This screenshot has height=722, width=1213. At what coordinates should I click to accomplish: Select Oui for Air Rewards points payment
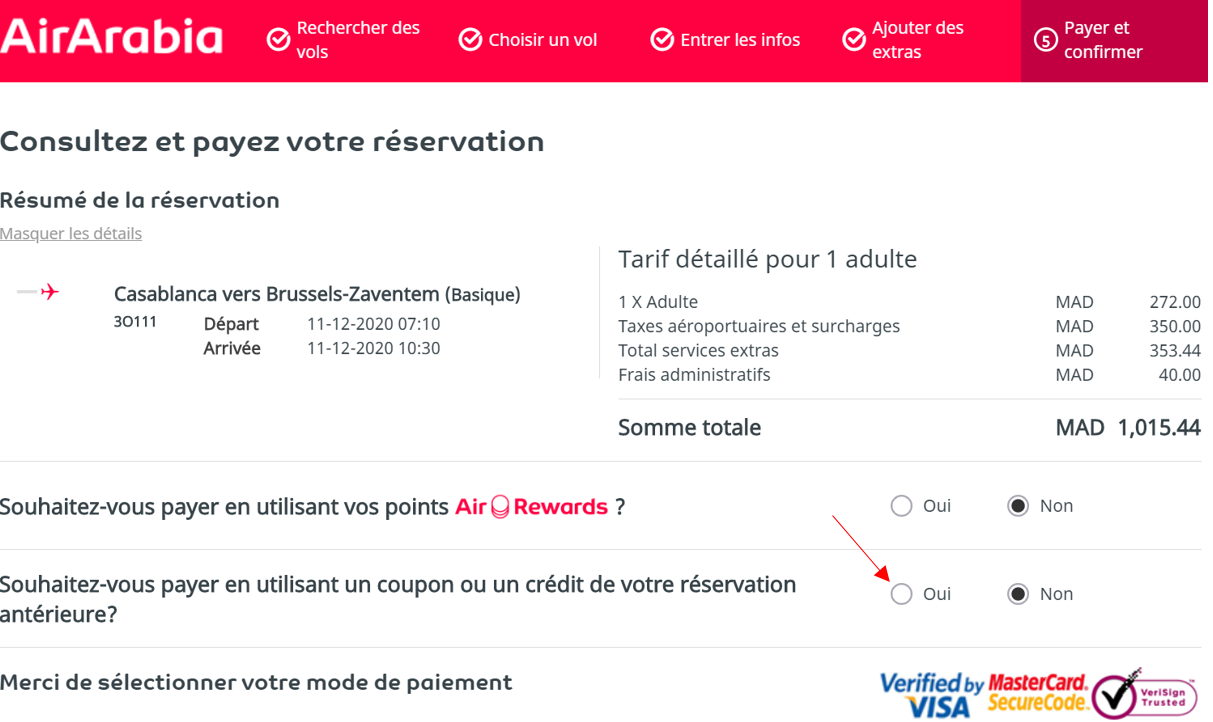pyautogui.click(x=902, y=506)
